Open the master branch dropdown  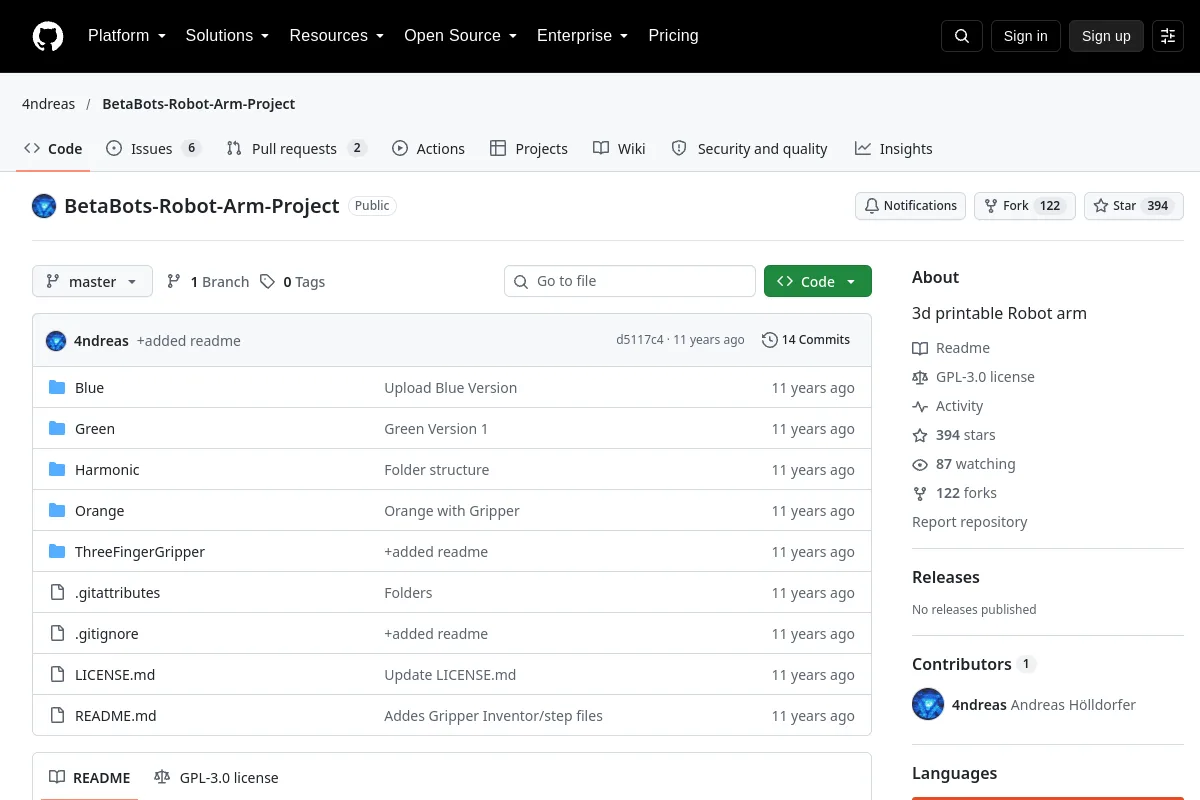pyautogui.click(x=92, y=282)
